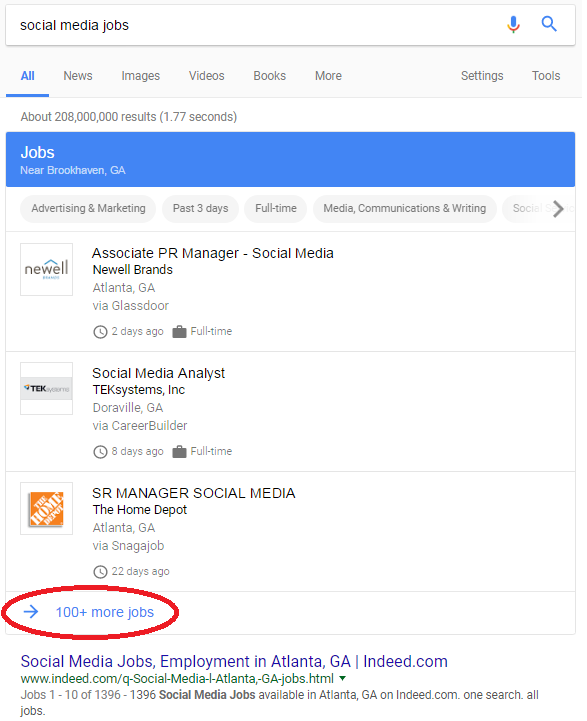
Task: Open the Indeed result URL dropdown arrow
Action: coord(342,678)
